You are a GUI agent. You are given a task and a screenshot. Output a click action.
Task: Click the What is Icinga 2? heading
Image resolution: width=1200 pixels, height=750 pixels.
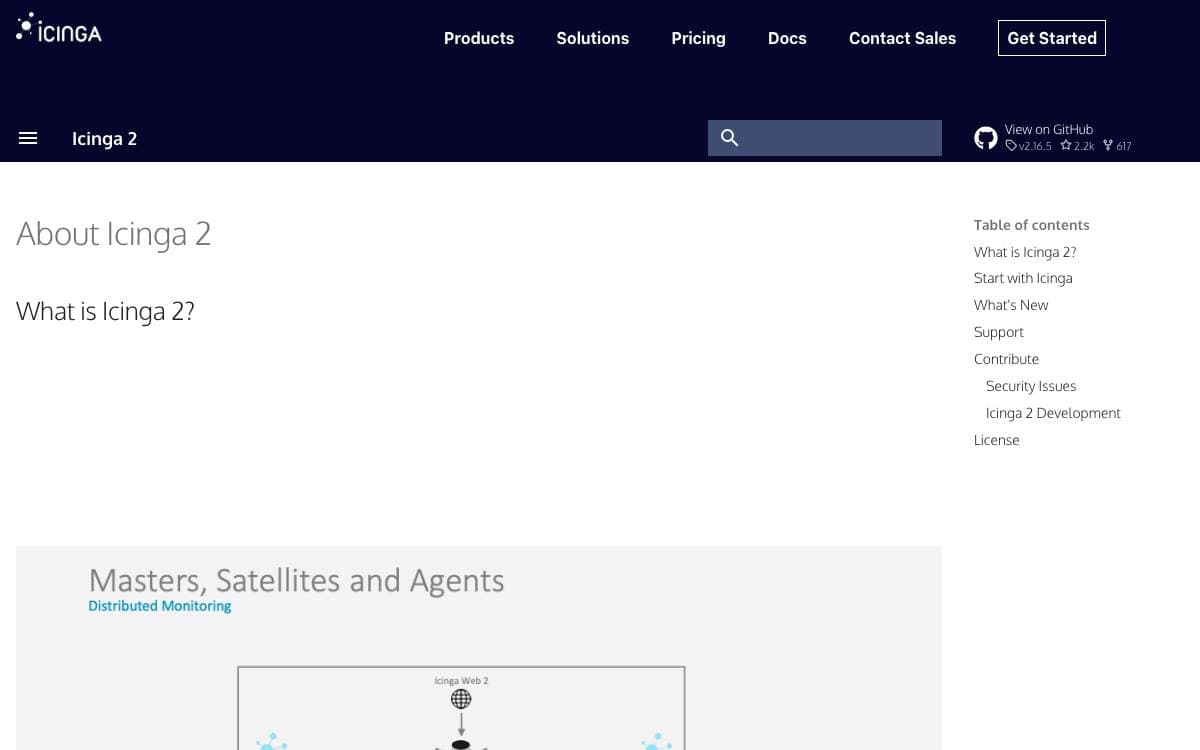105,311
